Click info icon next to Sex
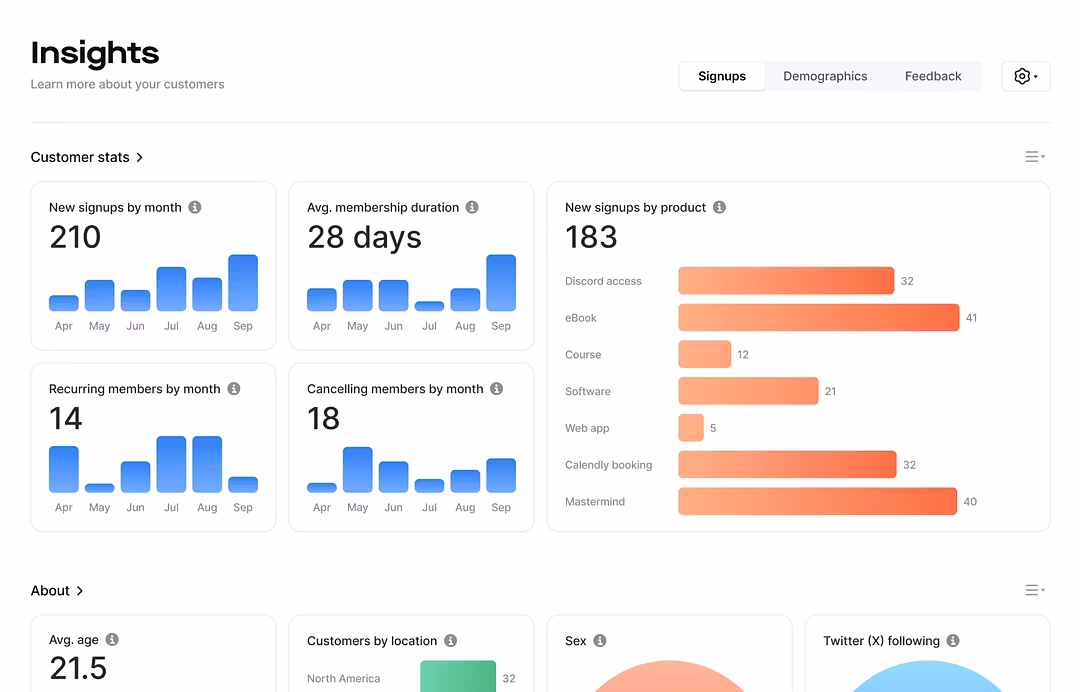1080x692 pixels. 600,641
